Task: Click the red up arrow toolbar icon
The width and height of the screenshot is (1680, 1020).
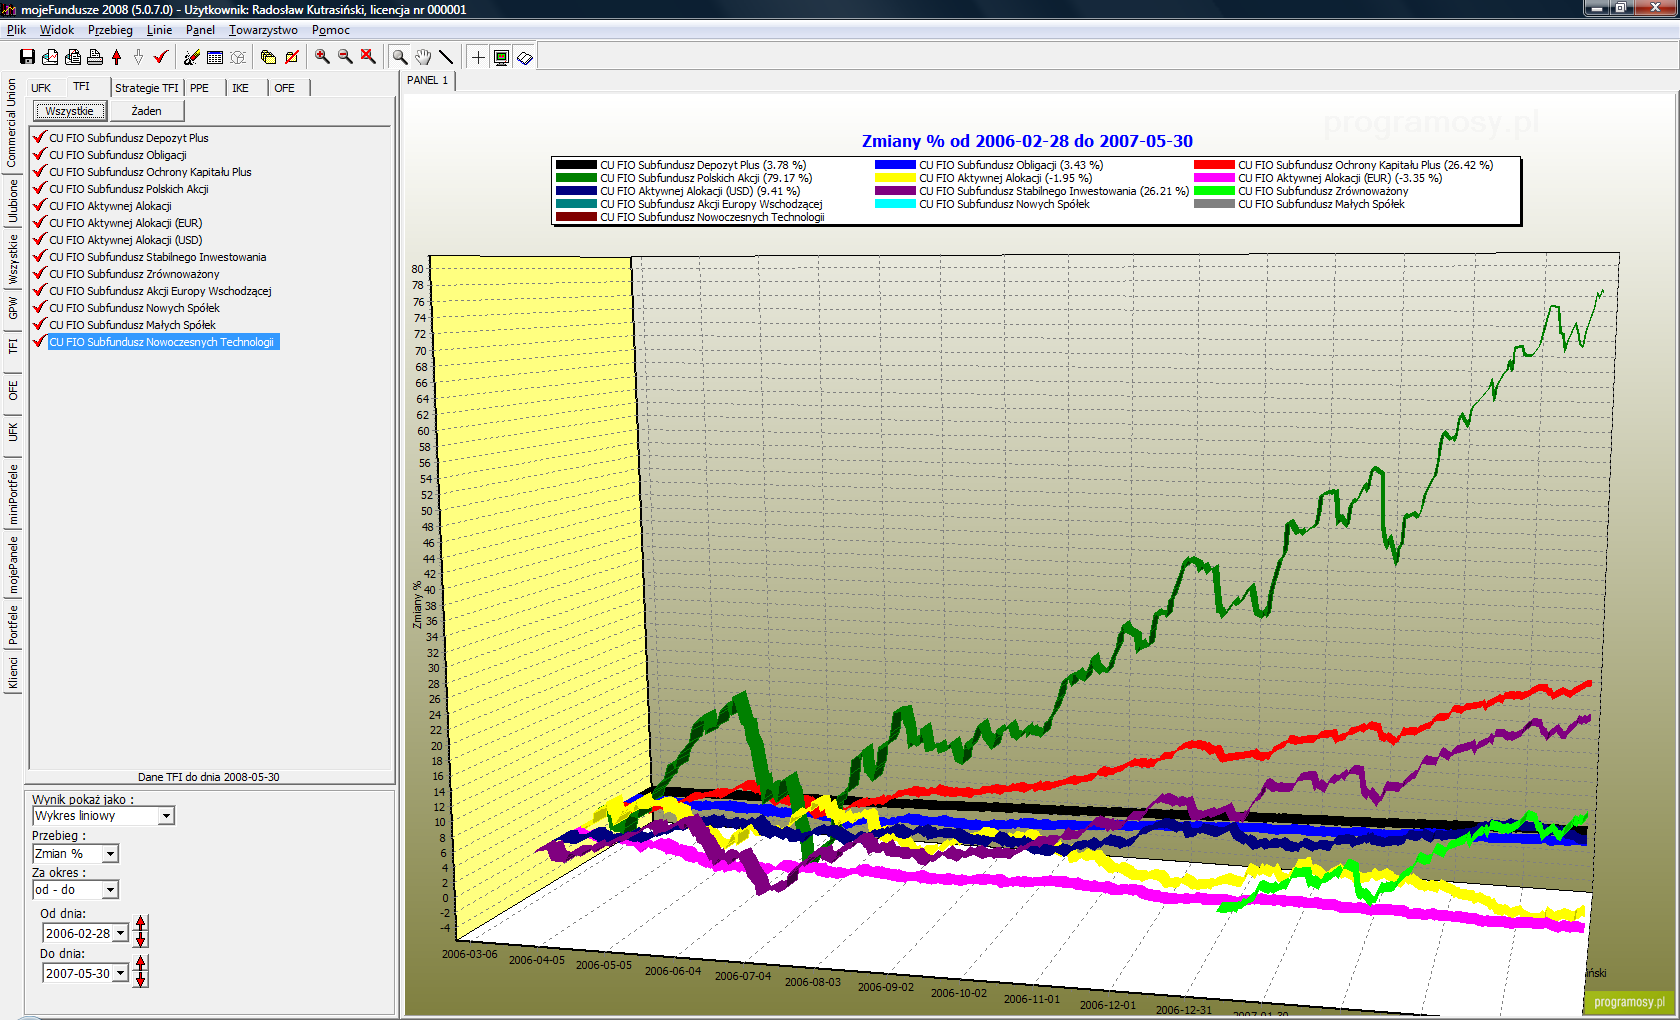Action: (116, 57)
